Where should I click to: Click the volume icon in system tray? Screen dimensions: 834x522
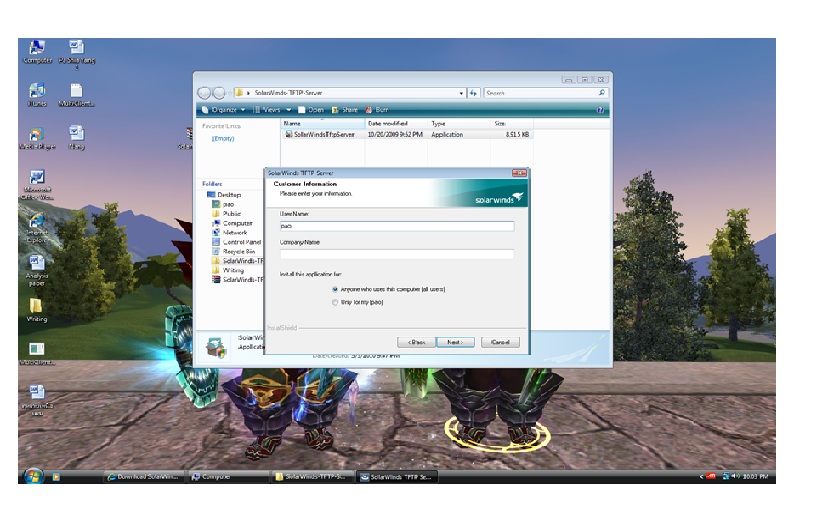point(736,476)
